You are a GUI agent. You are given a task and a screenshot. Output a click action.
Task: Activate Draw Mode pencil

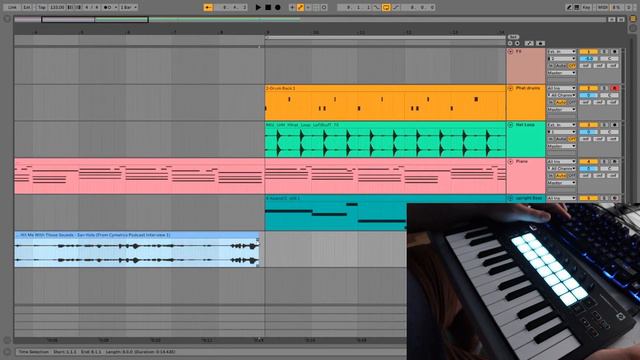tap(569, 7)
